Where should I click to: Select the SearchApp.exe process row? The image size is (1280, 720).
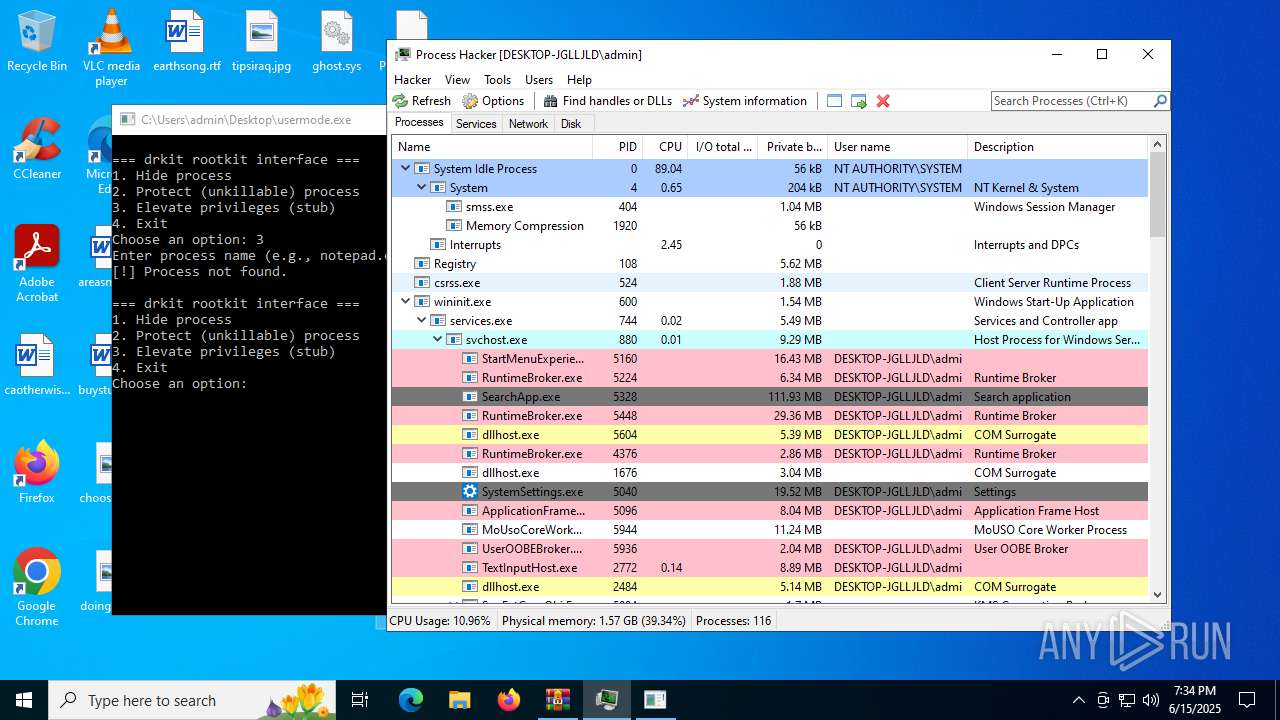pos(770,397)
